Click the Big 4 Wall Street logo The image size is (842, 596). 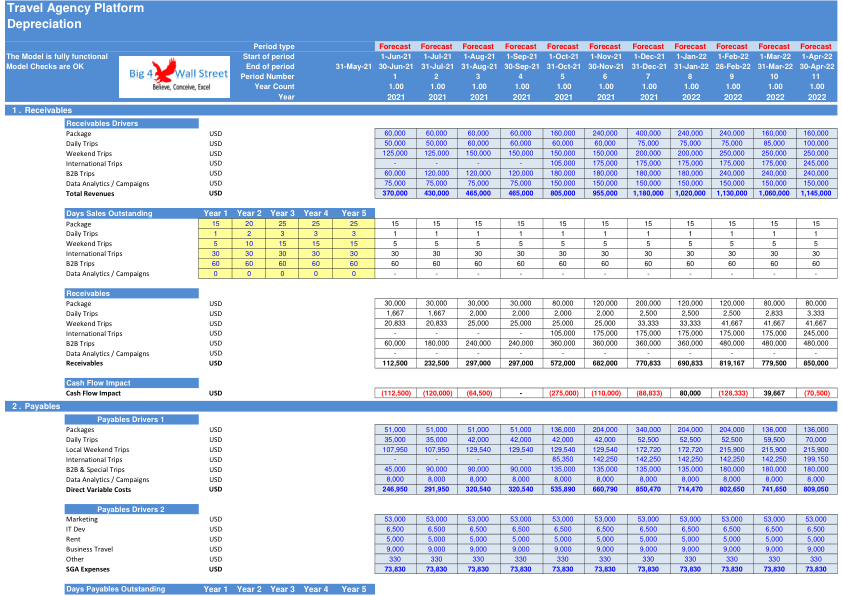click(x=174, y=77)
